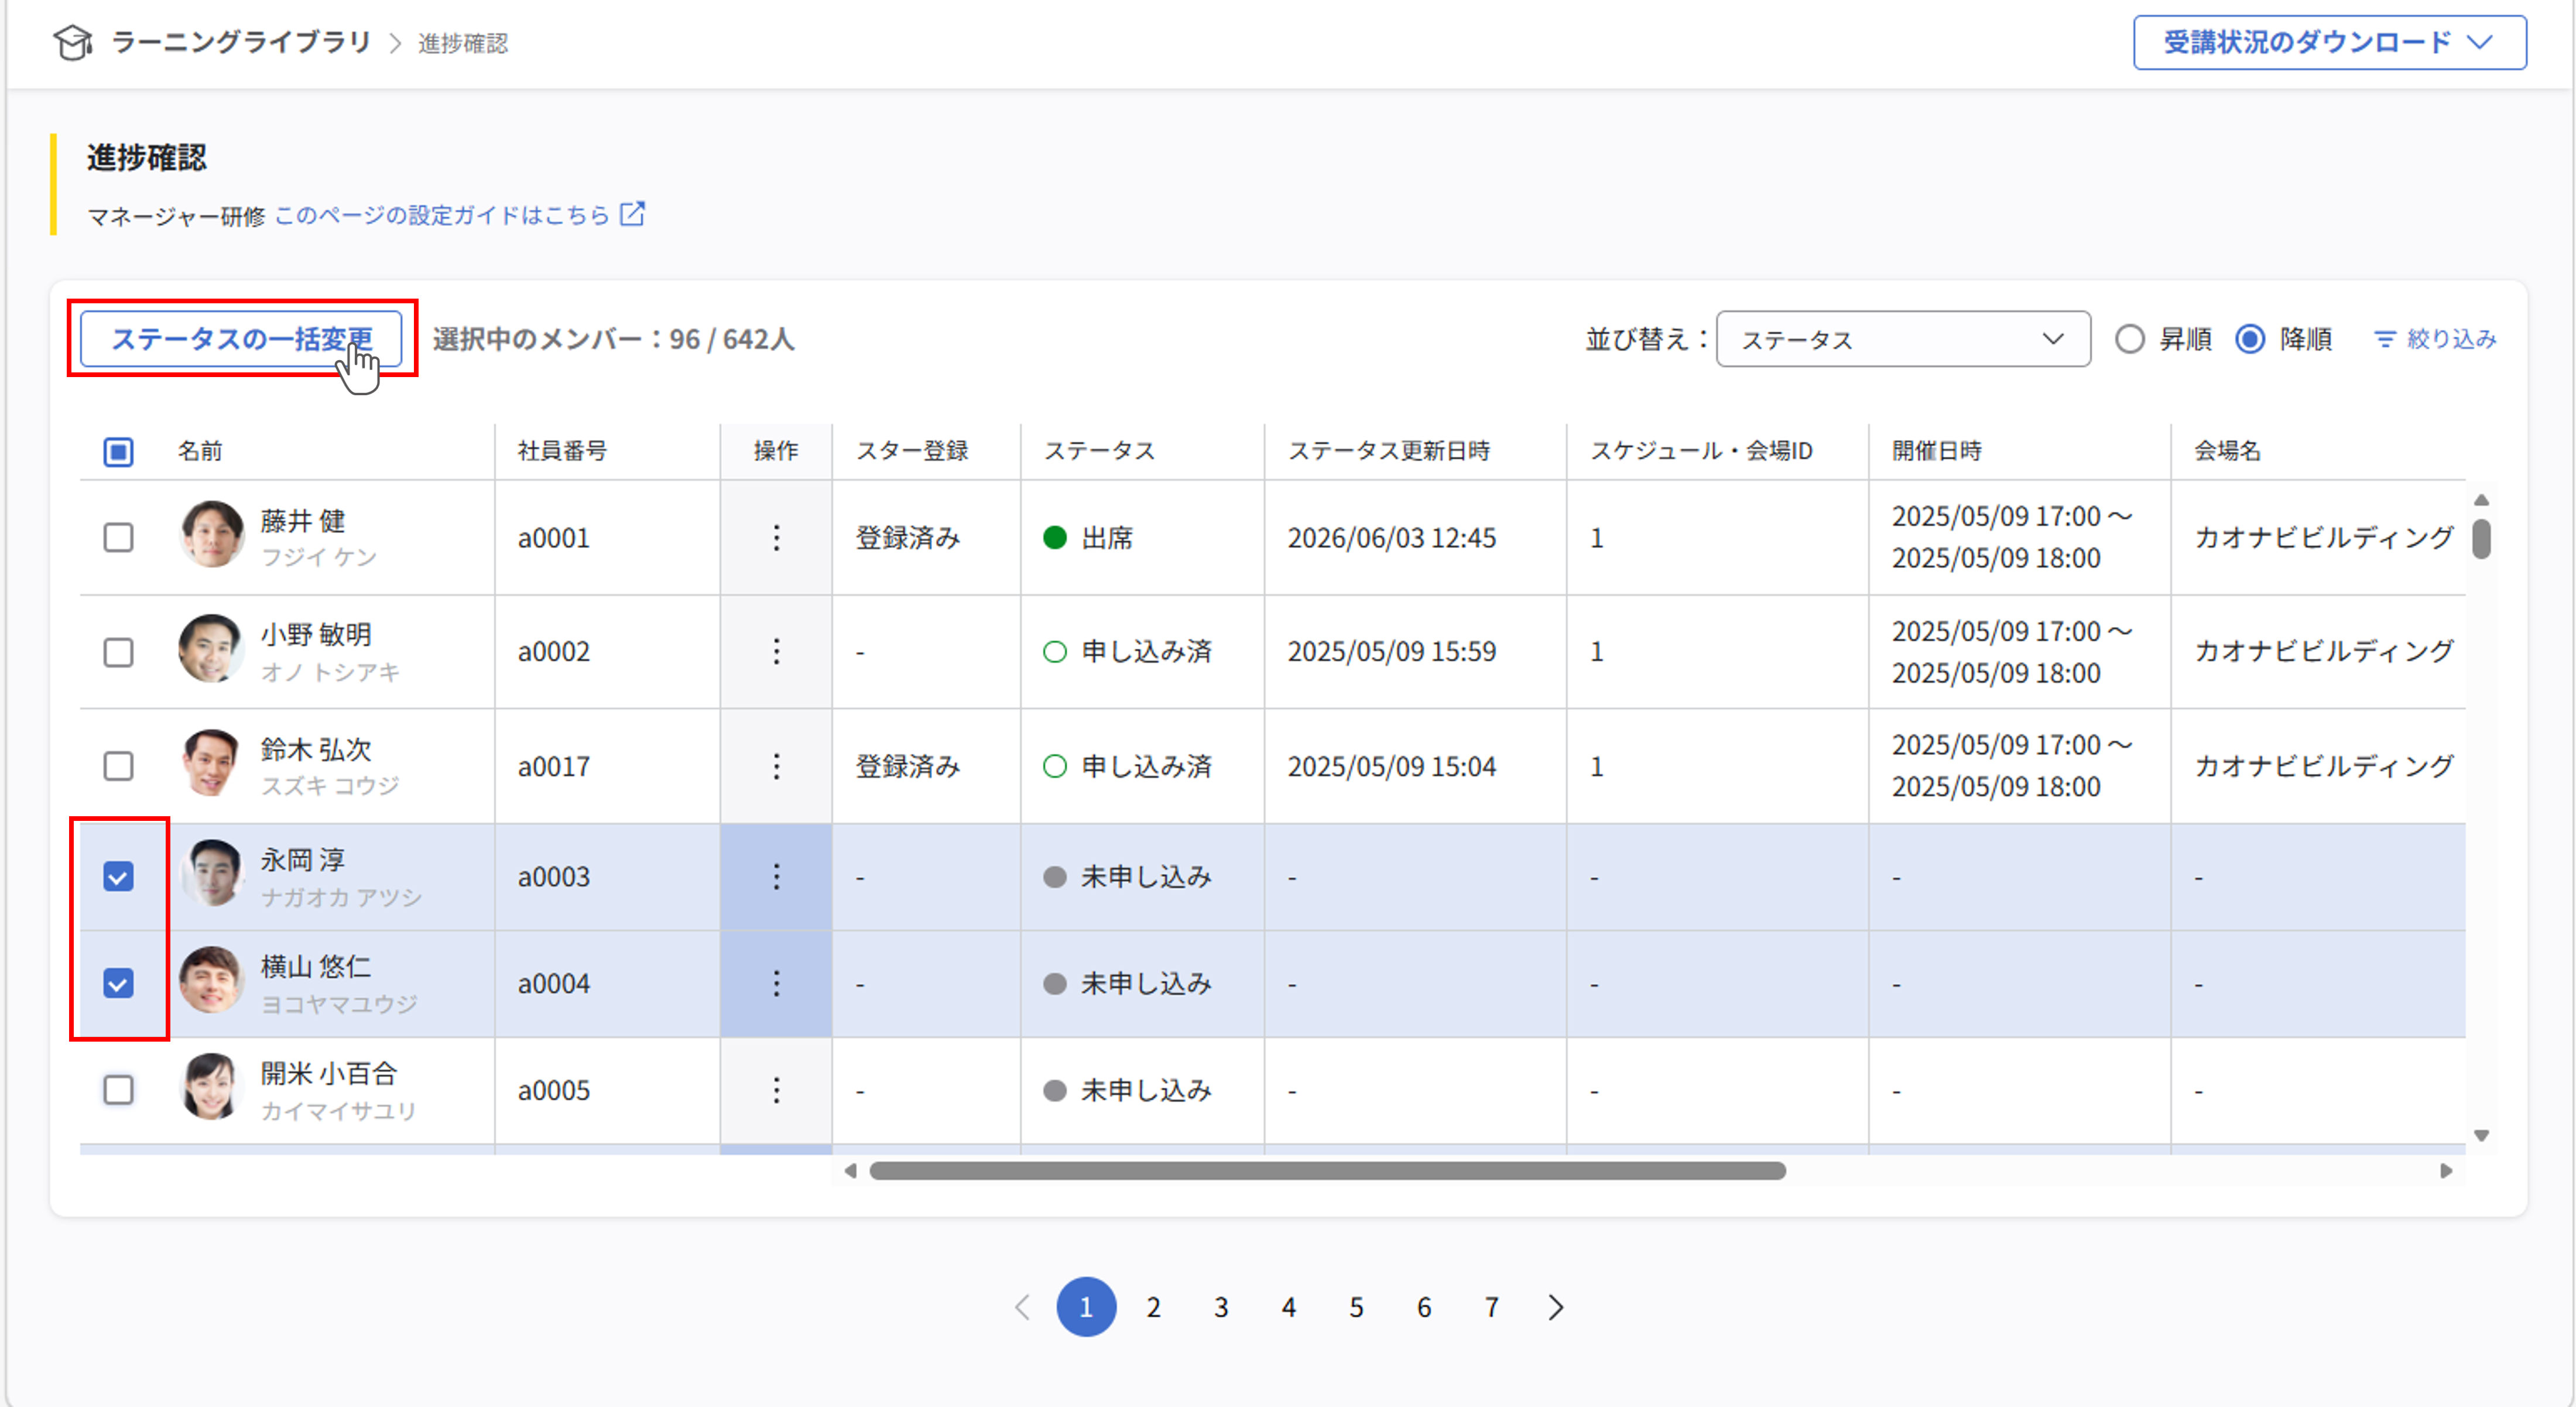Click the 名前 column header
This screenshot has height=1407, width=2576.
click(200, 451)
